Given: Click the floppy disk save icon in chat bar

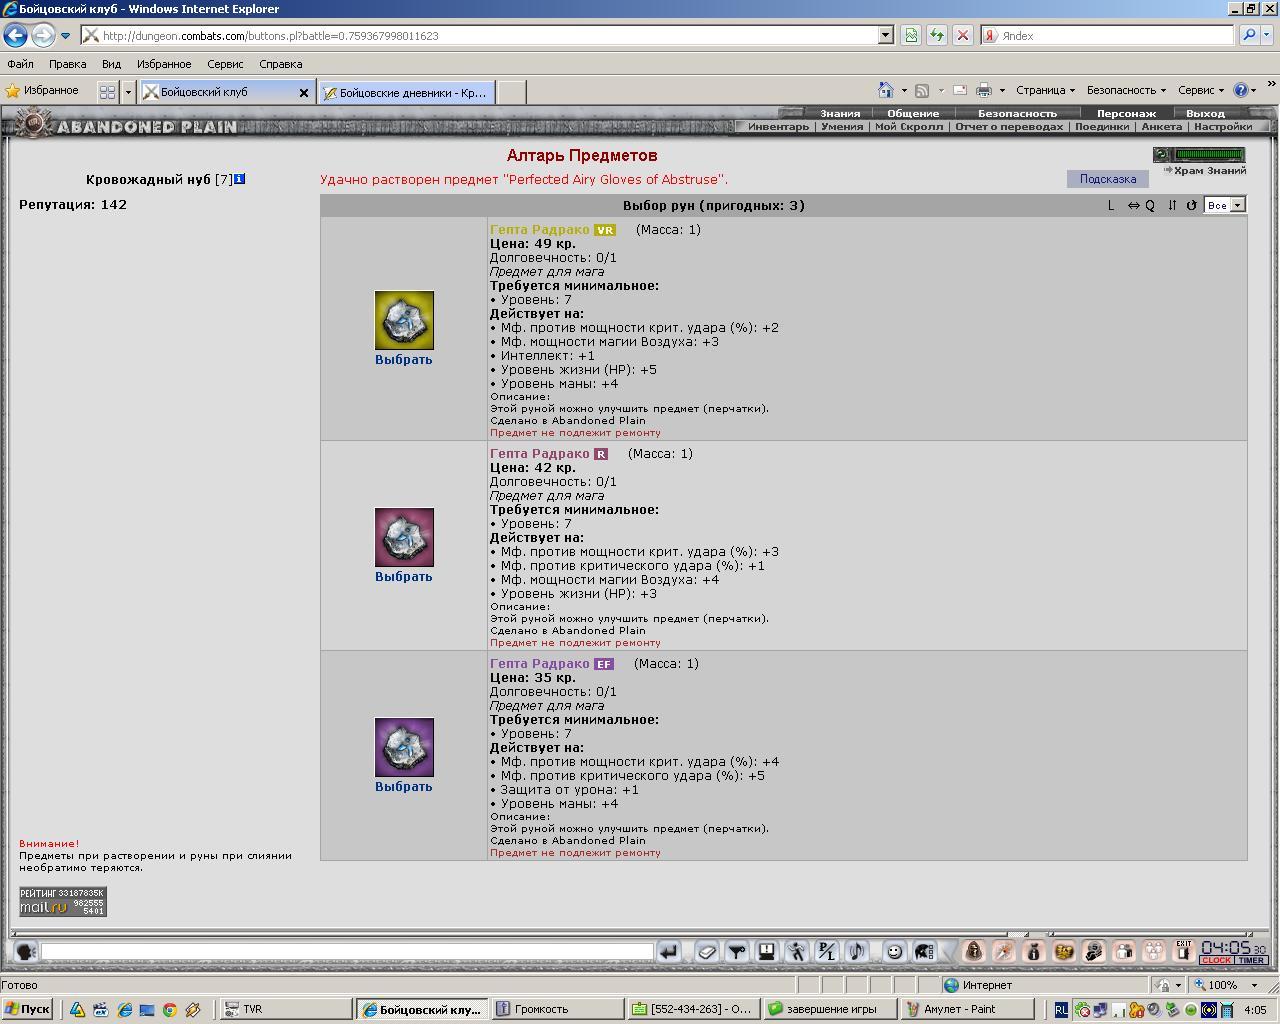Looking at the screenshot, I should (x=766, y=951).
